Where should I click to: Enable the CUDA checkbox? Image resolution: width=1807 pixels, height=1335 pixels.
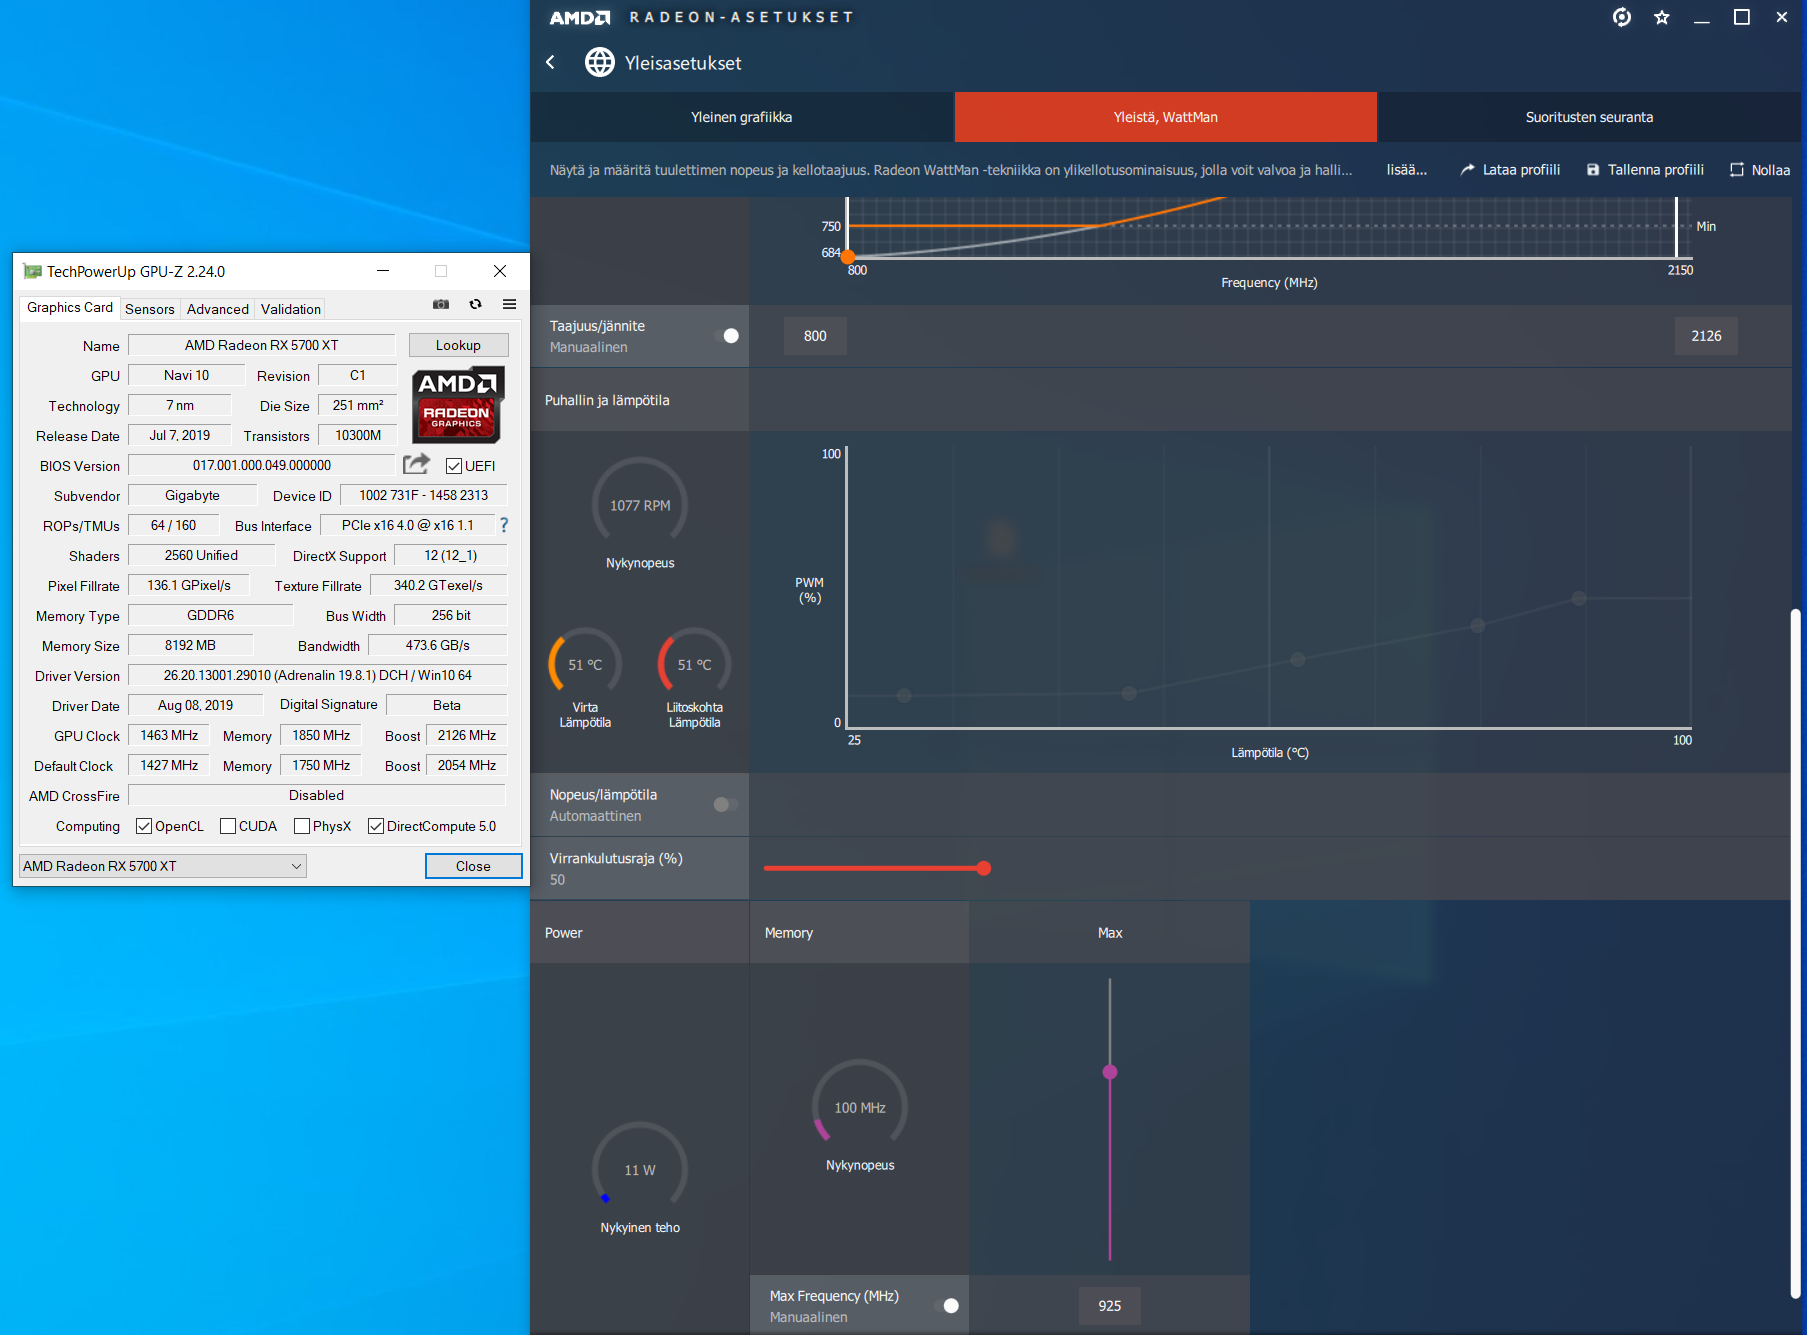[x=228, y=826]
